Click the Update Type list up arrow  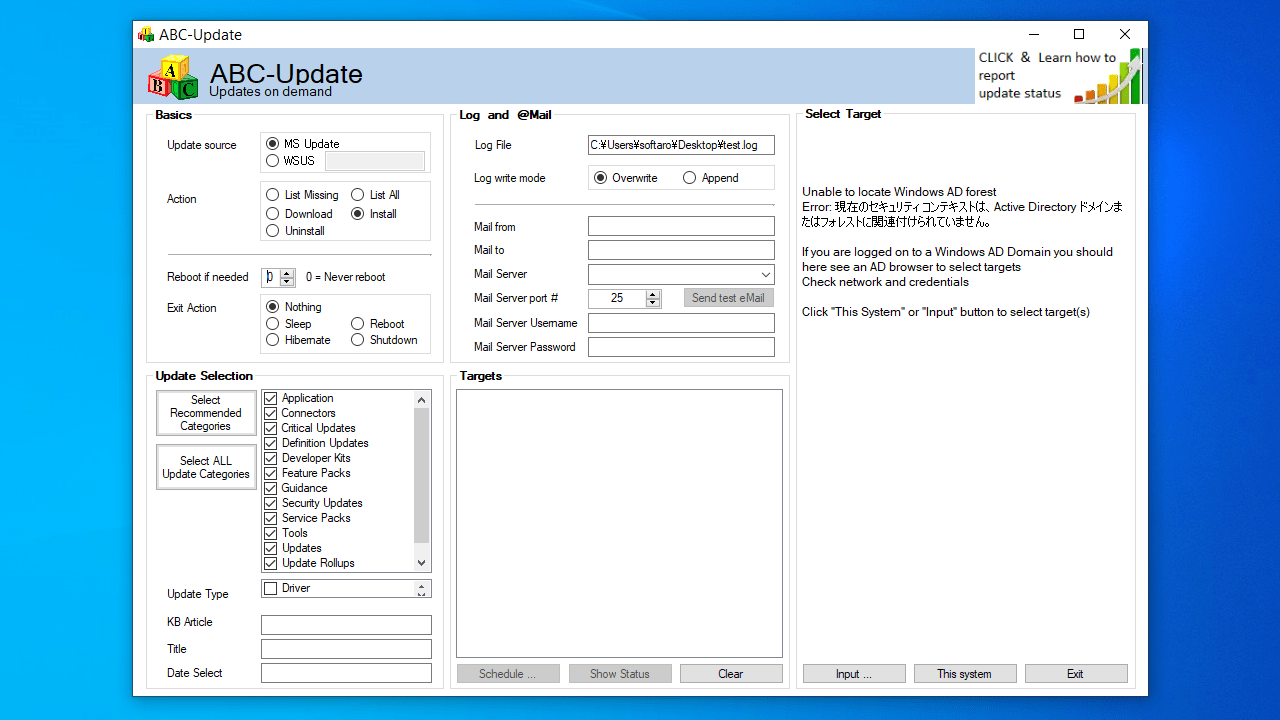click(x=421, y=585)
